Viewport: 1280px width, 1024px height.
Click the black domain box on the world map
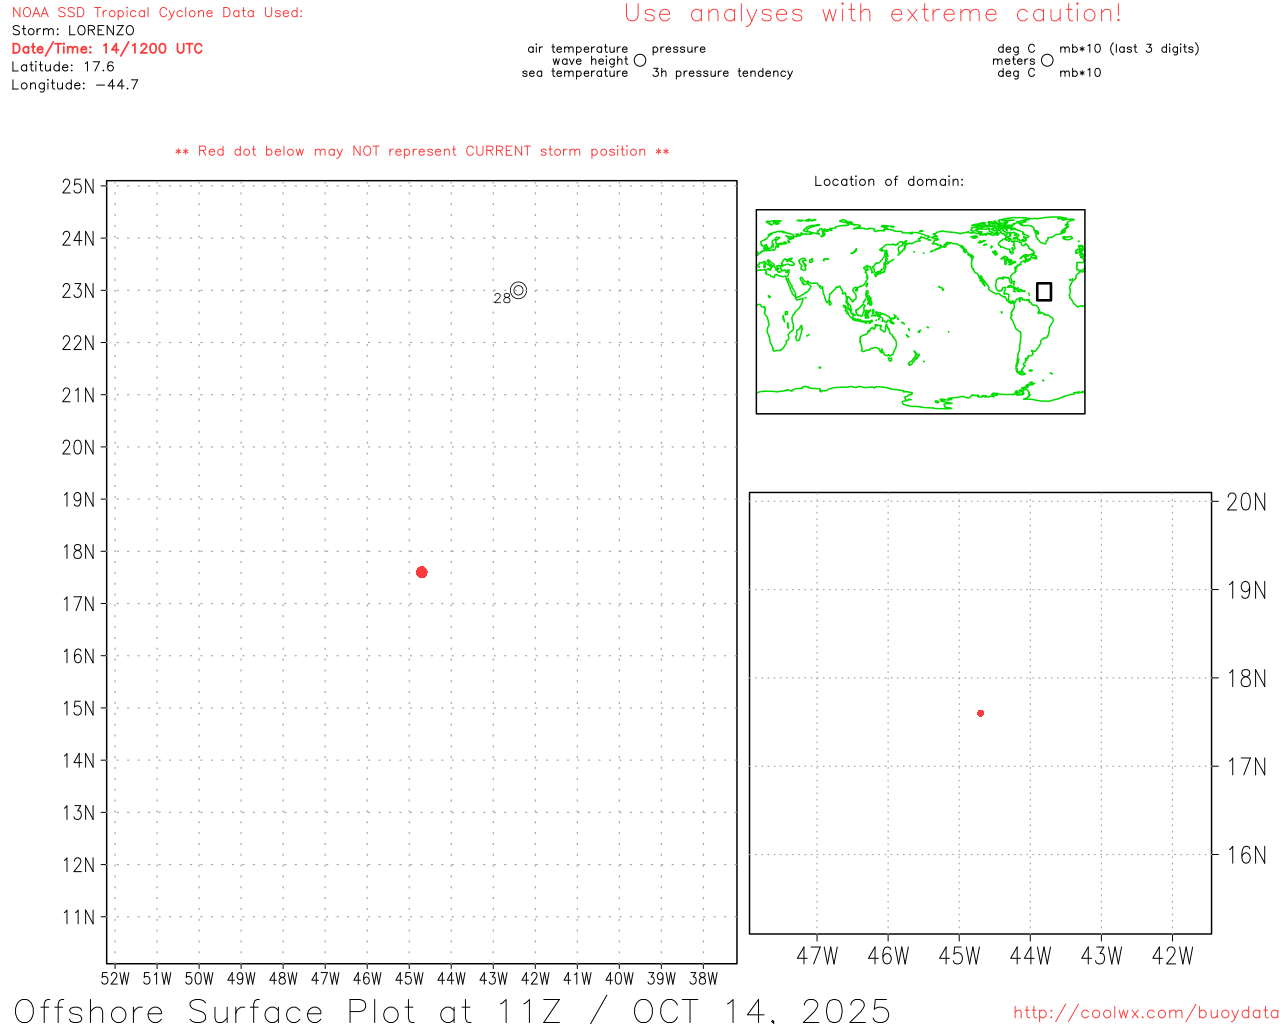point(1044,291)
